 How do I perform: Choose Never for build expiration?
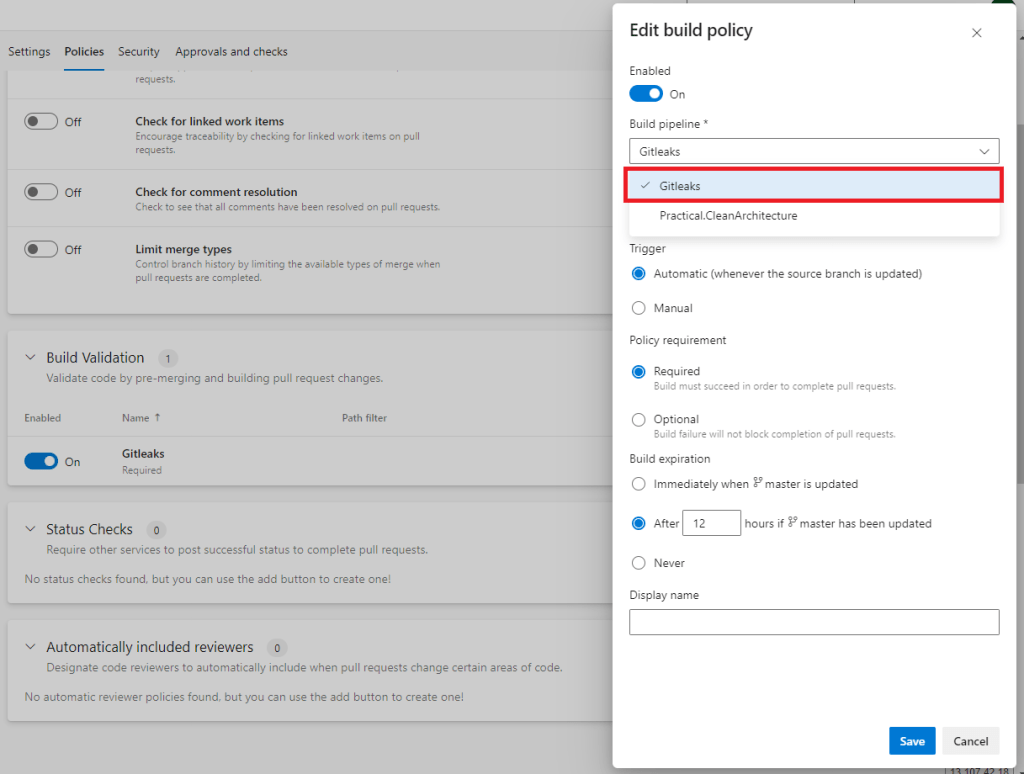639,563
